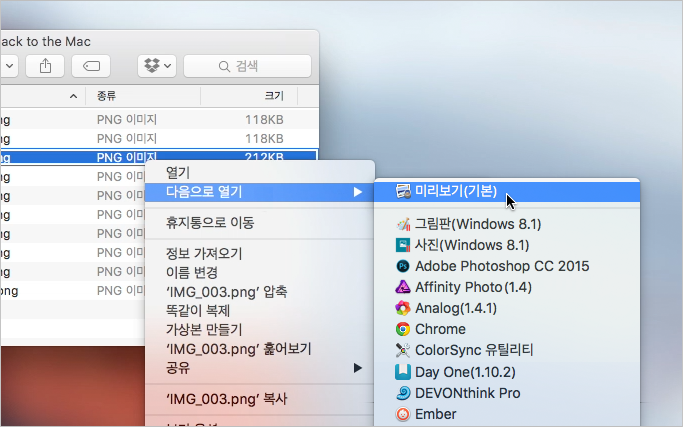The width and height of the screenshot is (683, 427).
Task: Open with 그림판(Windows 8.1) icon
Action: pos(403,224)
